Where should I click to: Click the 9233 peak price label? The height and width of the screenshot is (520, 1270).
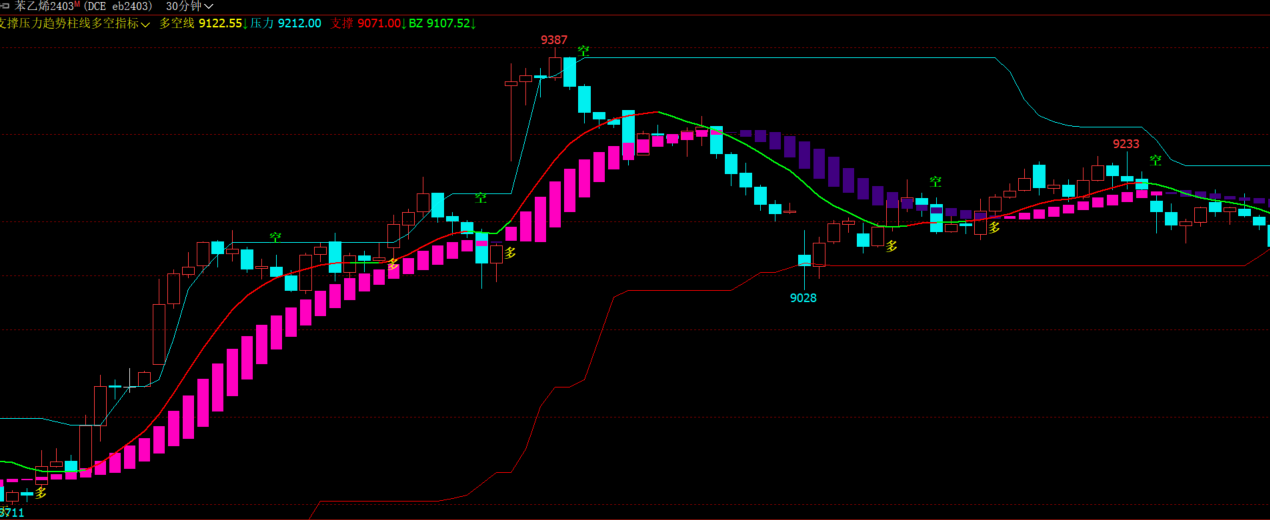coord(1127,144)
